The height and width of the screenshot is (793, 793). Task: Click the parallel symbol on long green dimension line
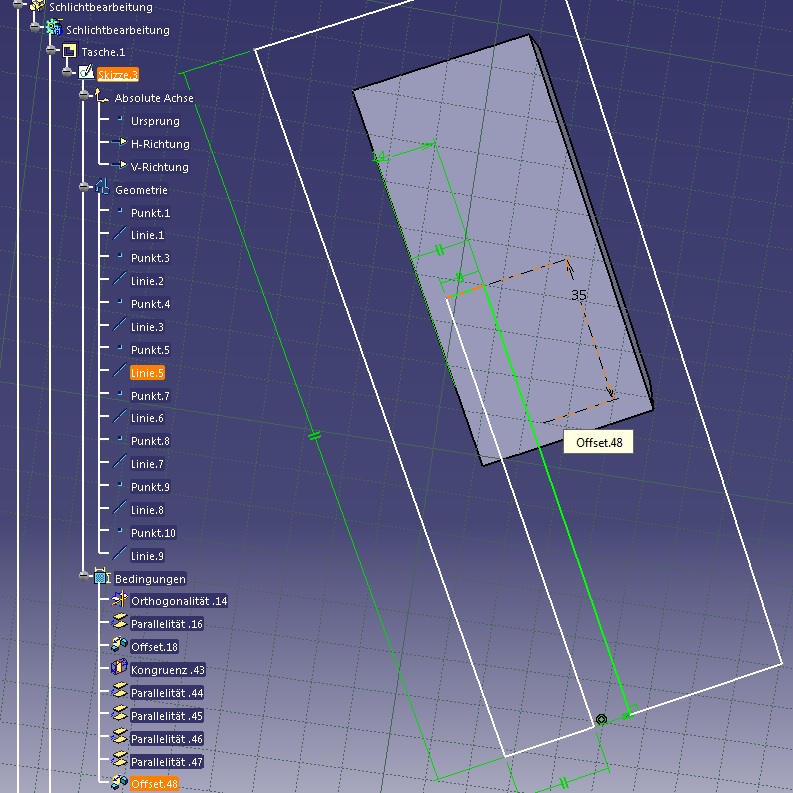click(x=315, y=435)
